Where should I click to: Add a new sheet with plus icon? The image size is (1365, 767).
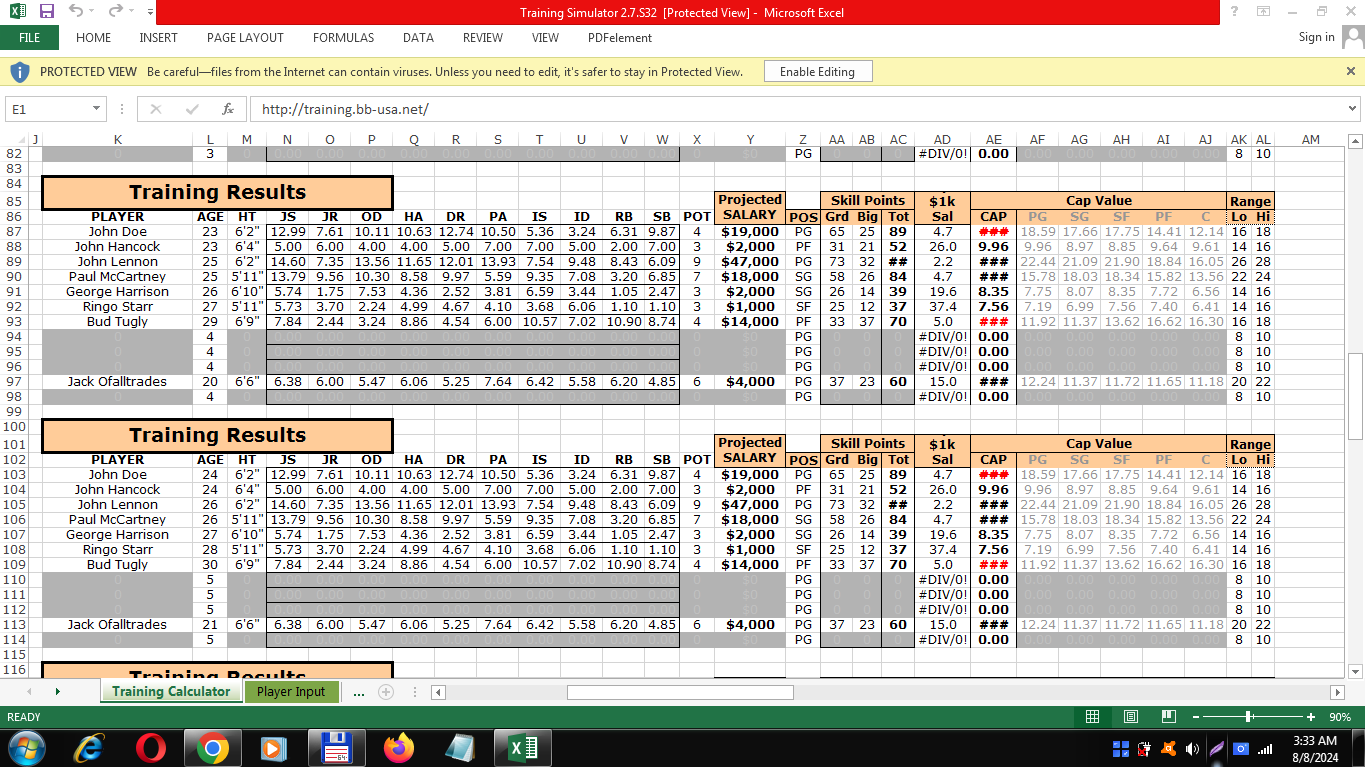click(x=385, y=692)
